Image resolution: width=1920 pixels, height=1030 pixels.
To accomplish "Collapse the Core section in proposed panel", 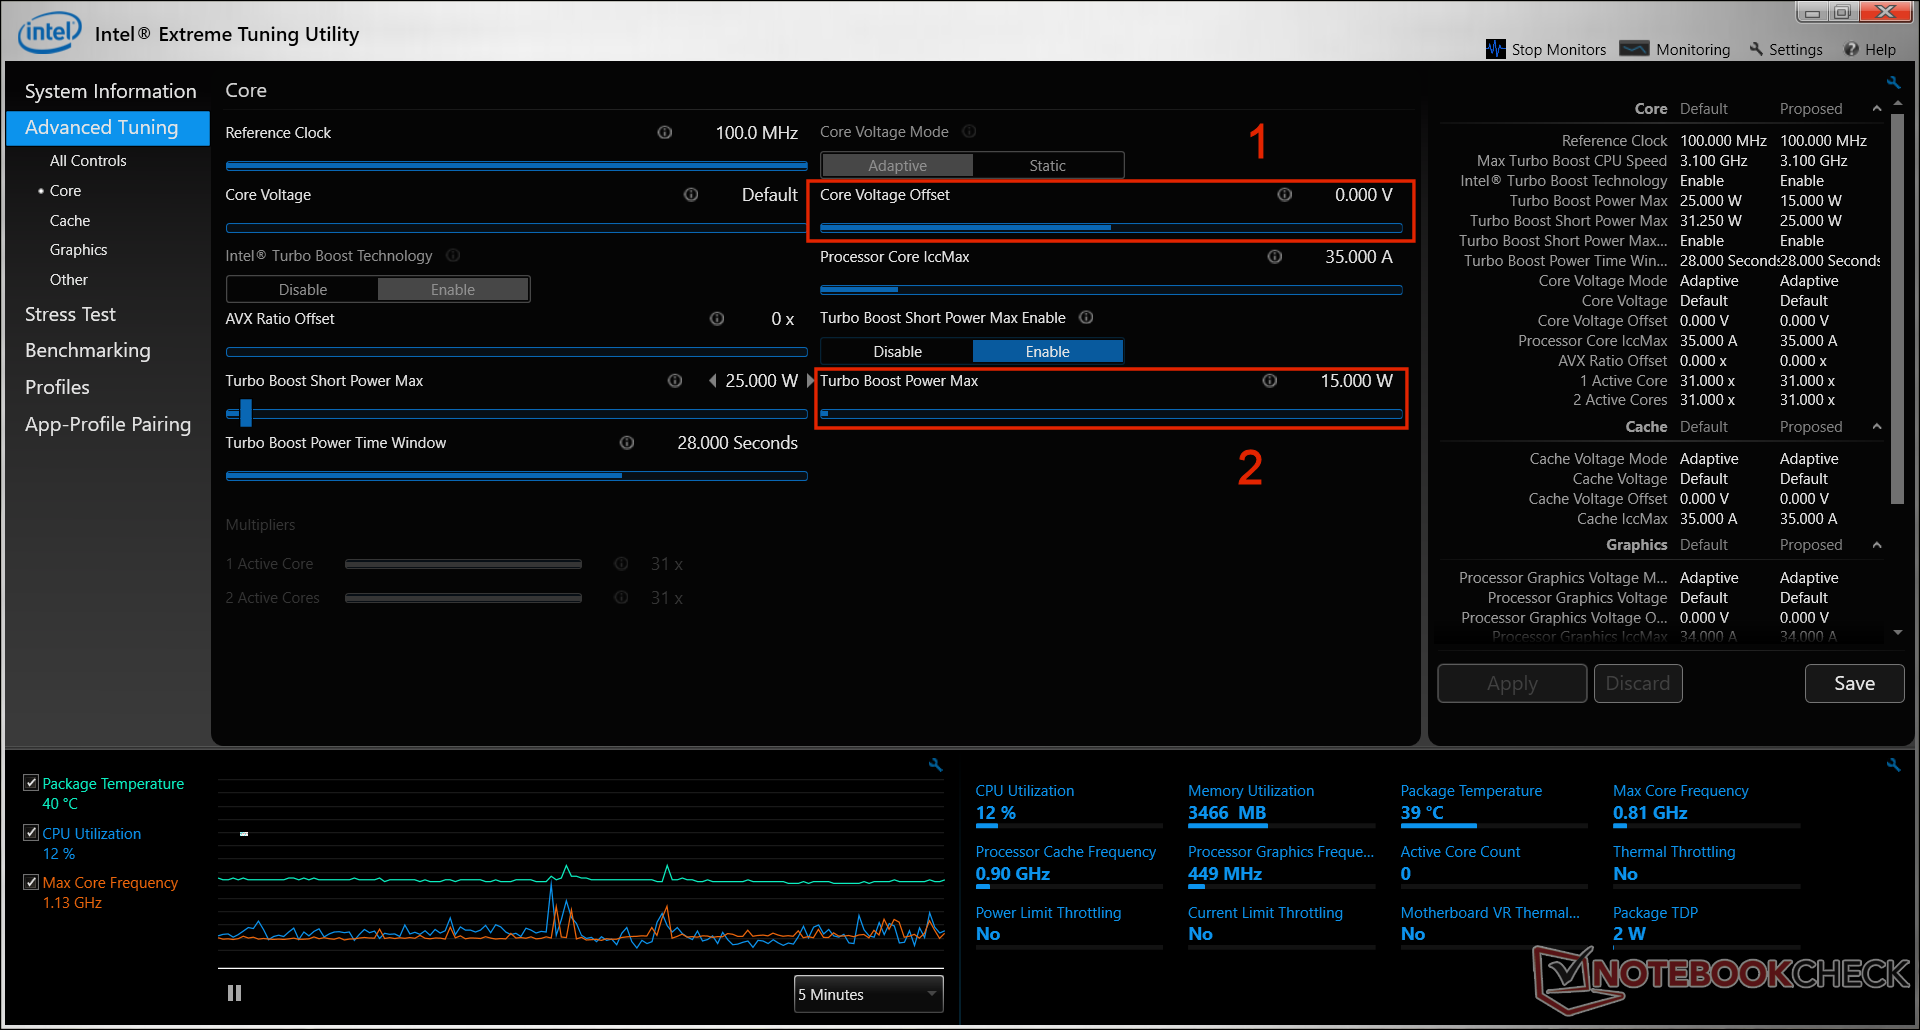I will click(1877, 108).
